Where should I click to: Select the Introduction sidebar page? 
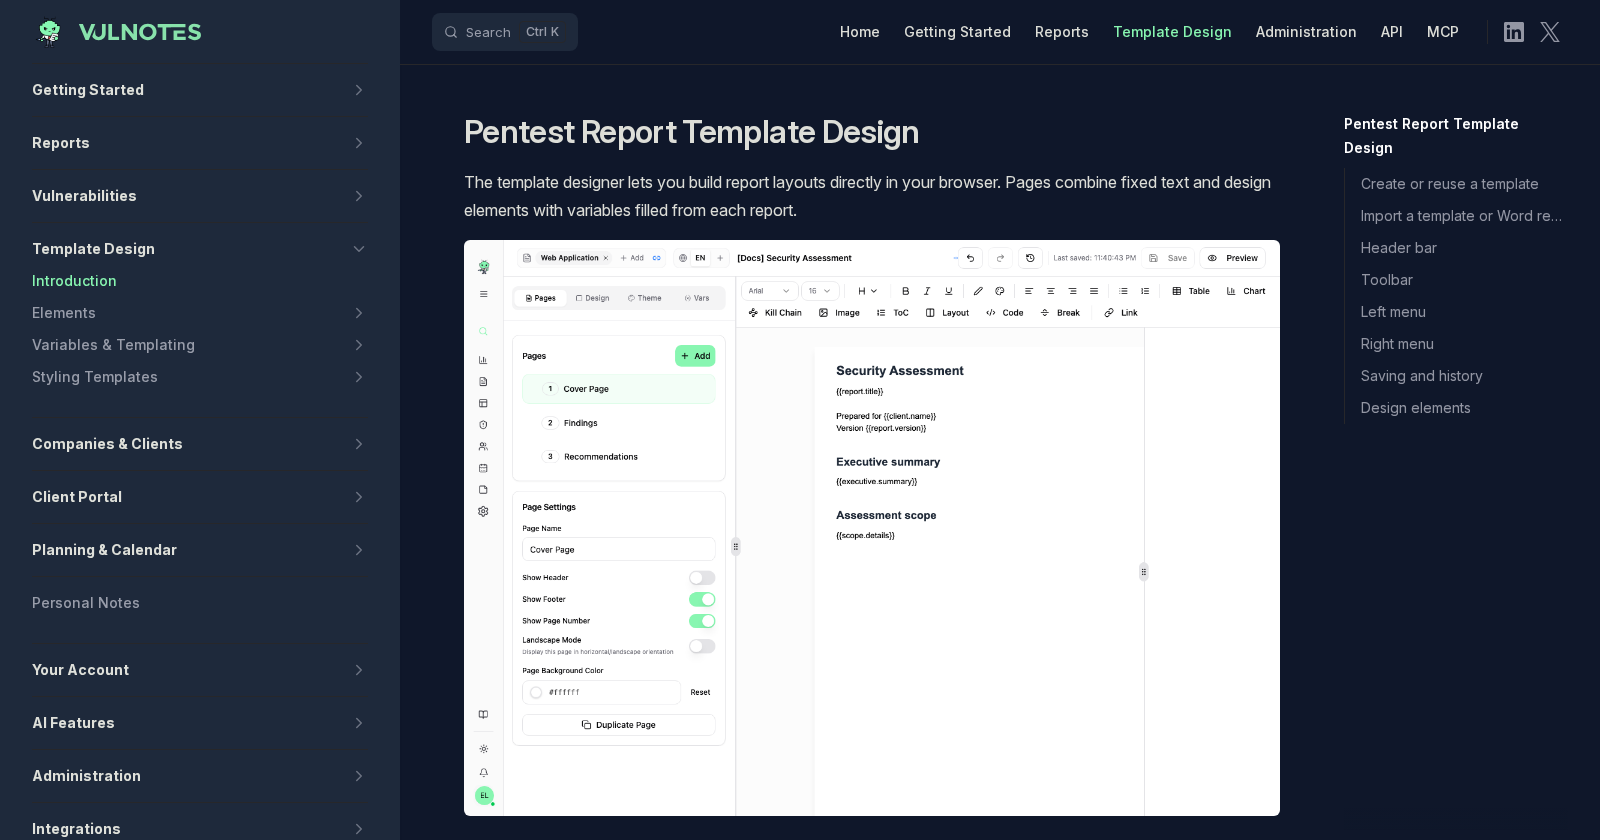[x=74, y=281]
